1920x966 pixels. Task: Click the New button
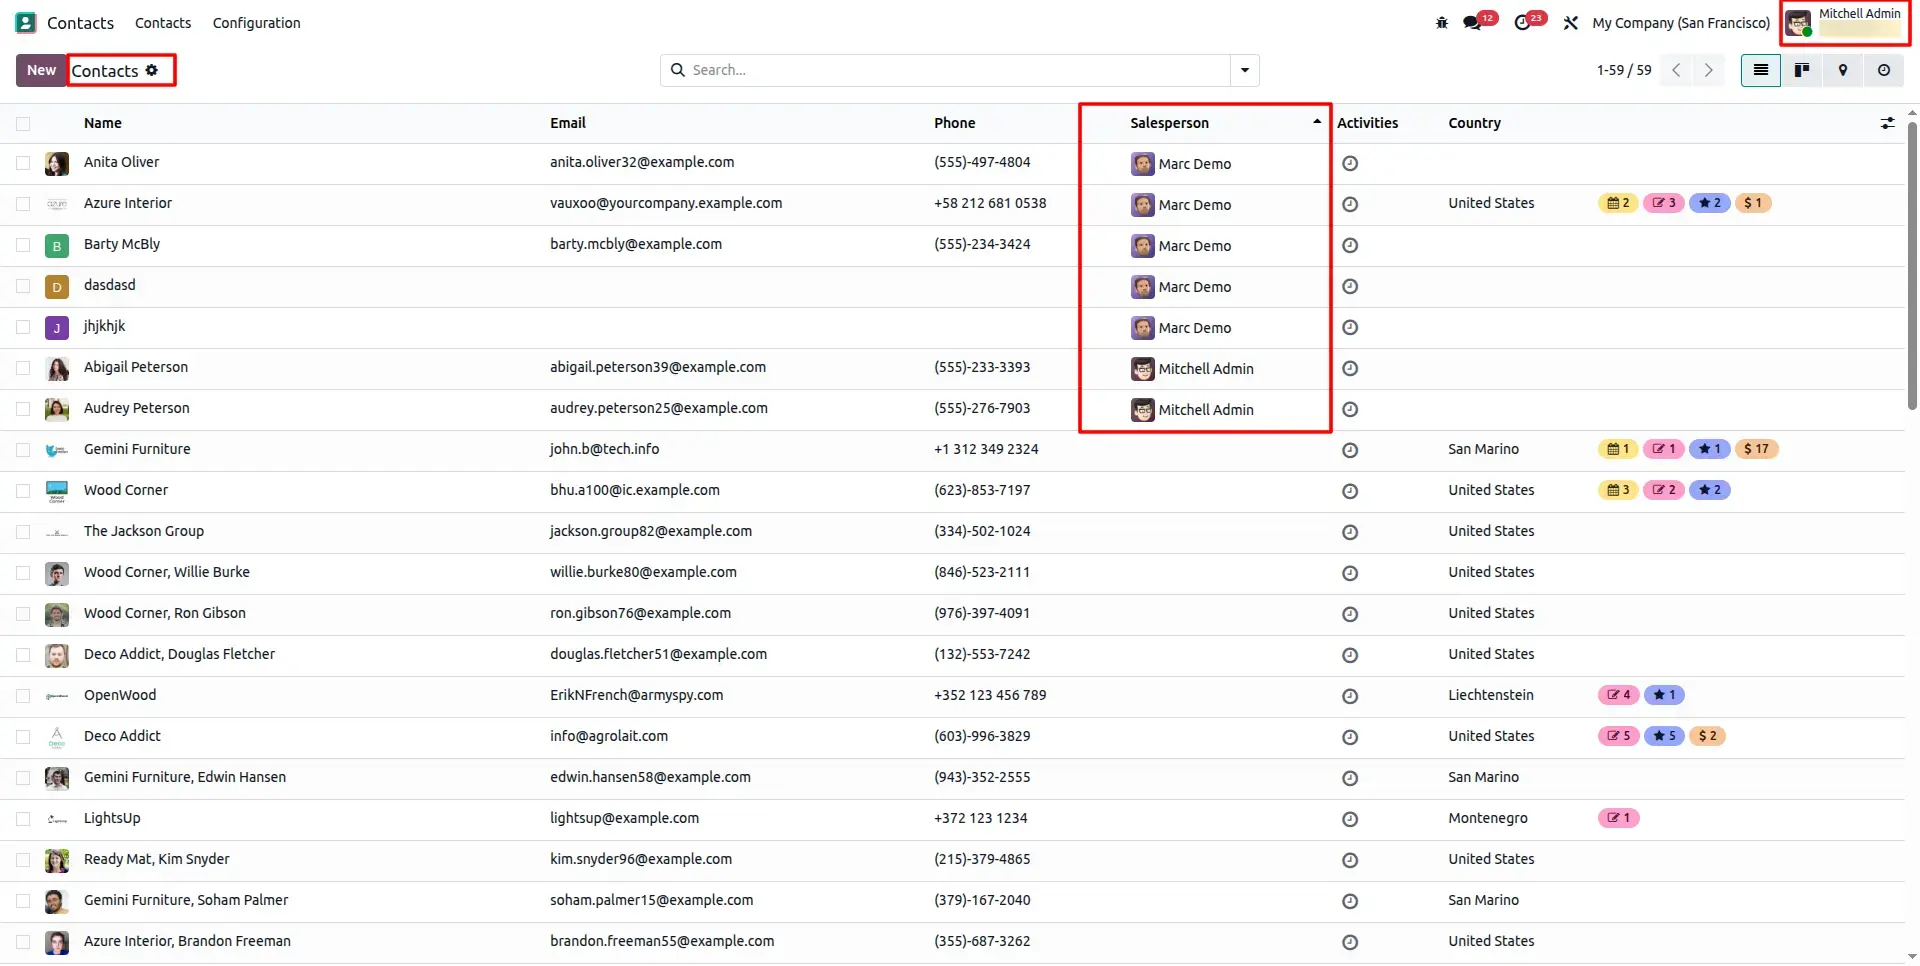41,70
